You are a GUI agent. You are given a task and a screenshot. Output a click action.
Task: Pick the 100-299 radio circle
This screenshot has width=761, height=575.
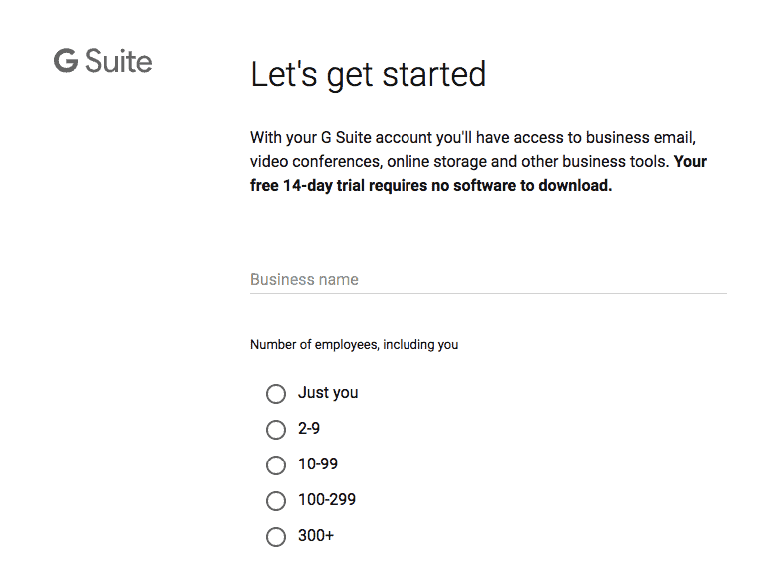[x=276, y=501]
